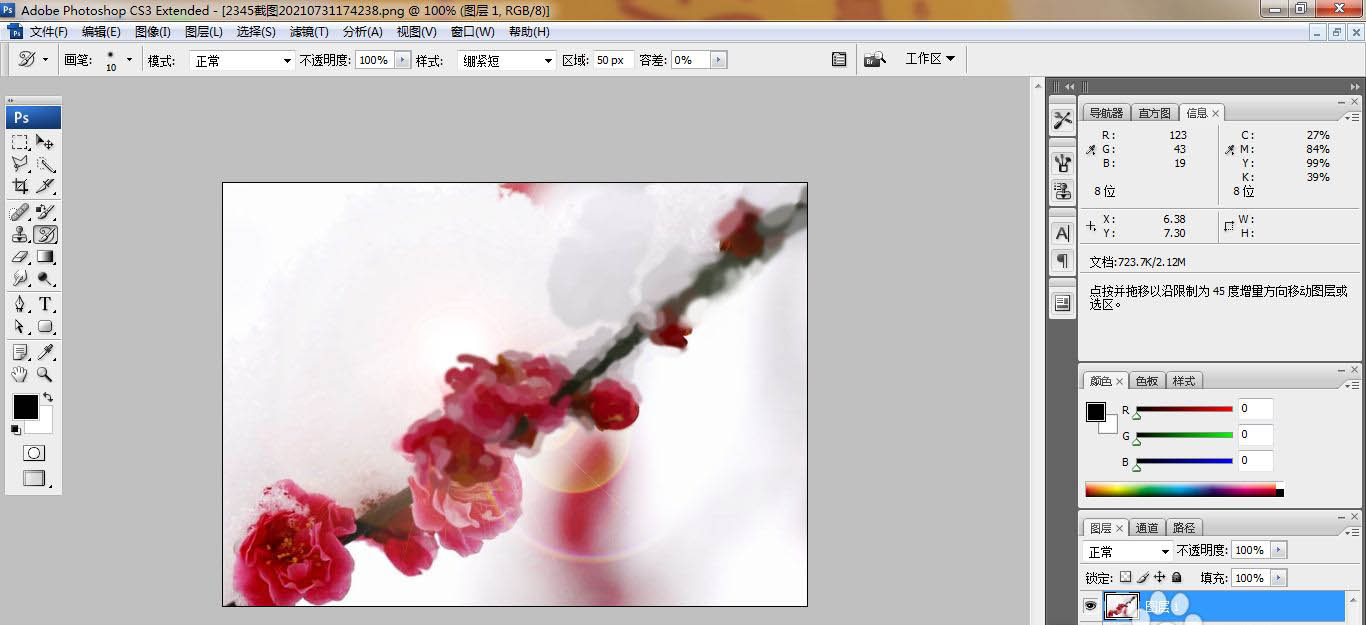Open the 模式 dropdown showing 正常

pyautogui.click(x=241, y=60)
